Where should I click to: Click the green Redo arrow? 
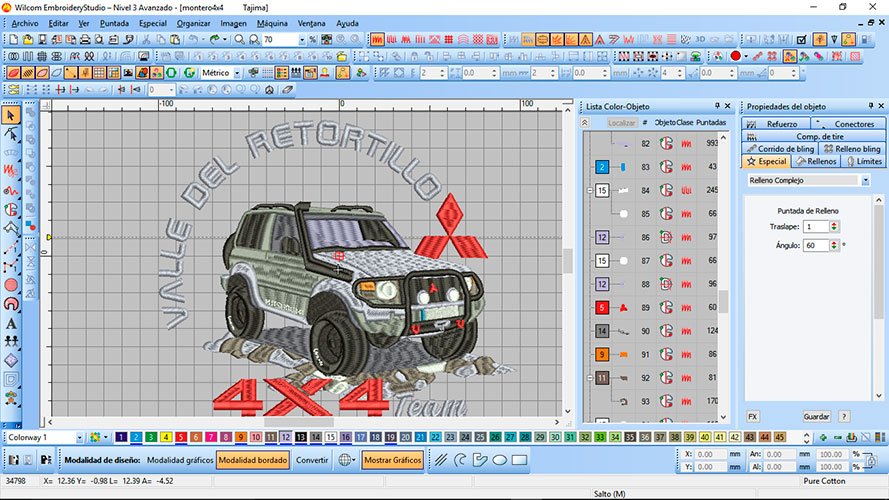215,39
